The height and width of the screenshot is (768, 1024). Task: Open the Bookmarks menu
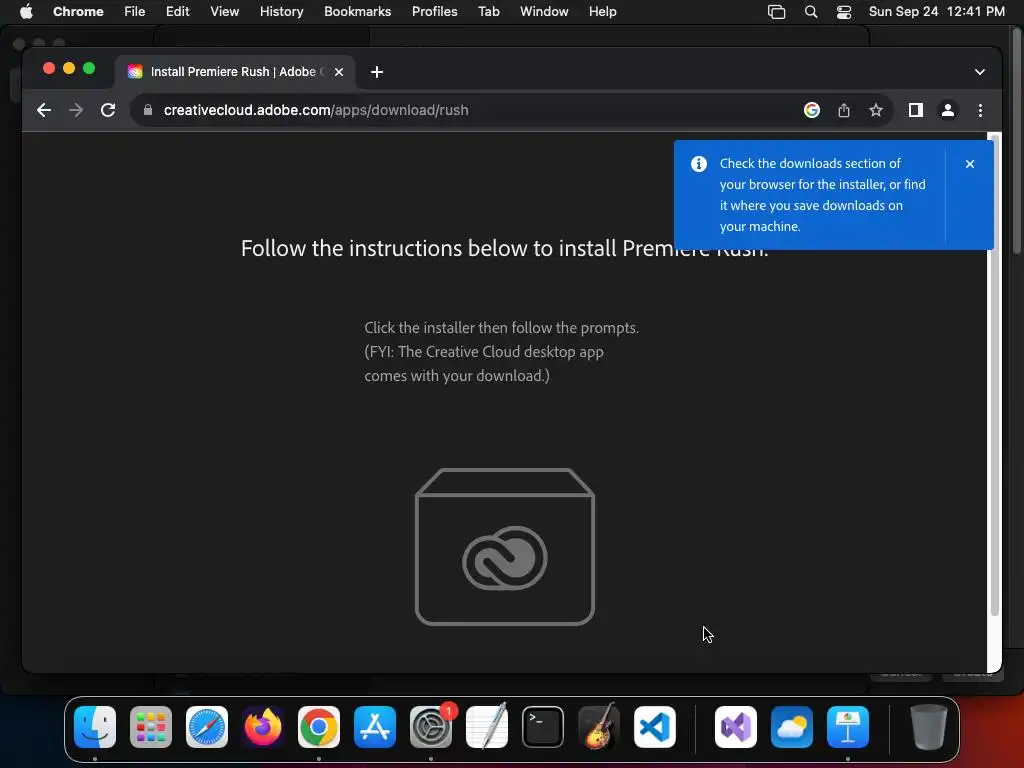tap(357, 12)
